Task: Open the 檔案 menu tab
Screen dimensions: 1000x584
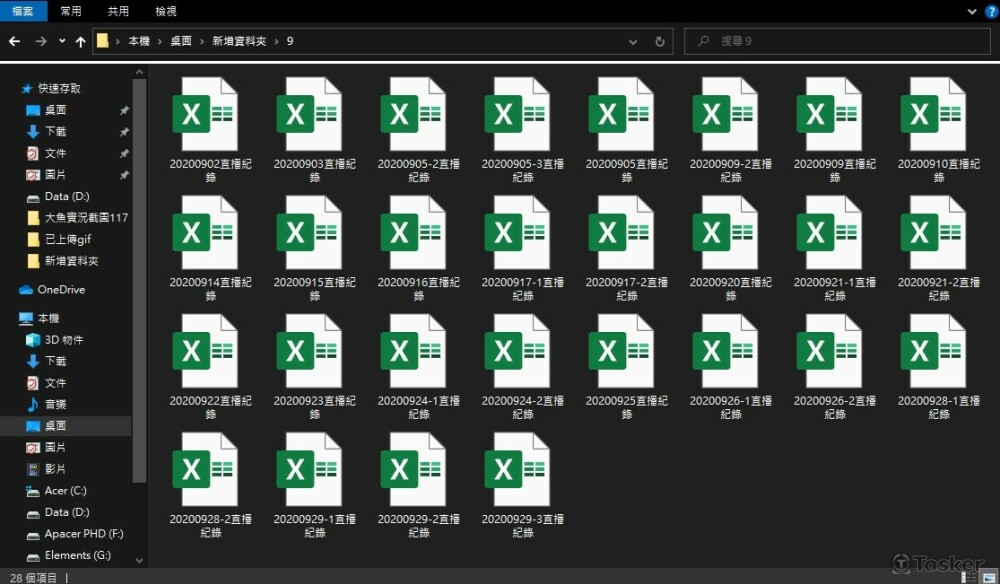Action: point(22,11)
